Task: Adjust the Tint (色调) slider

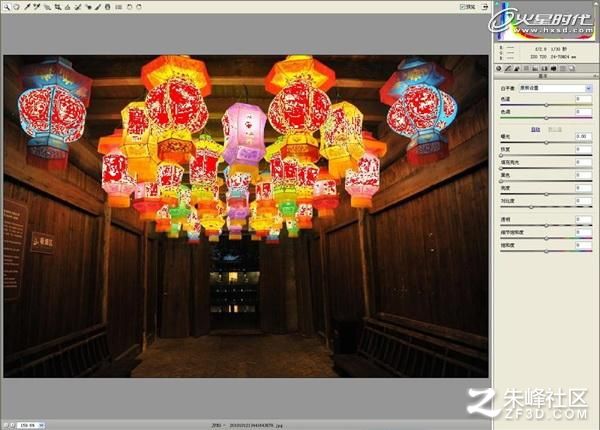Action: [546, 117]
